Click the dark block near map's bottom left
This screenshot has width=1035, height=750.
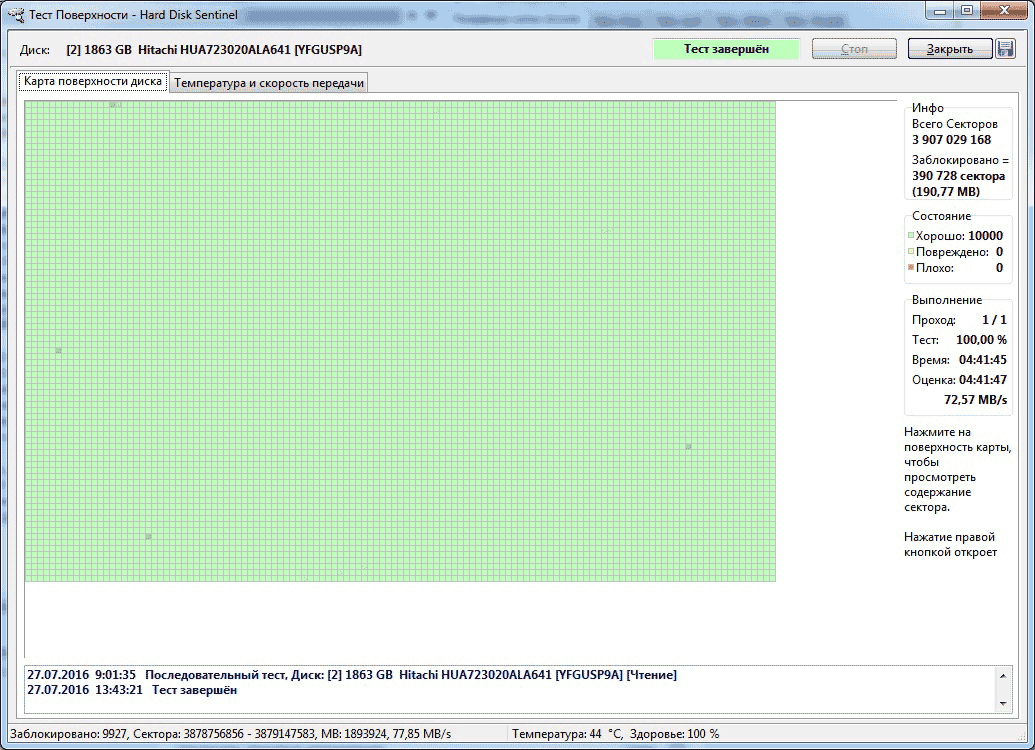149,537
